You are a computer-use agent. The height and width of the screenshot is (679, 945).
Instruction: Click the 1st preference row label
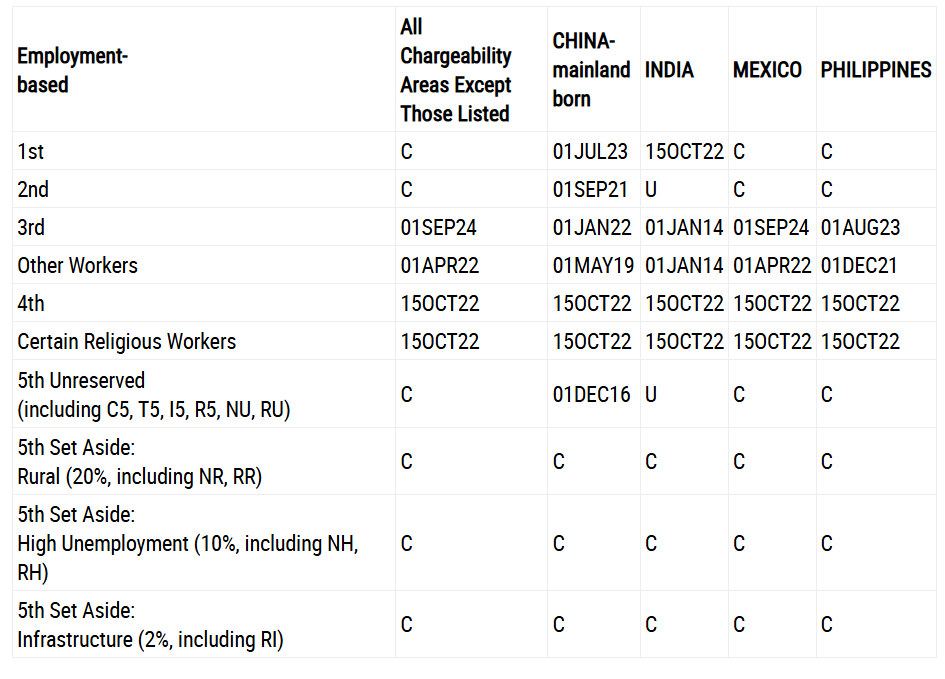click(31, 151)
